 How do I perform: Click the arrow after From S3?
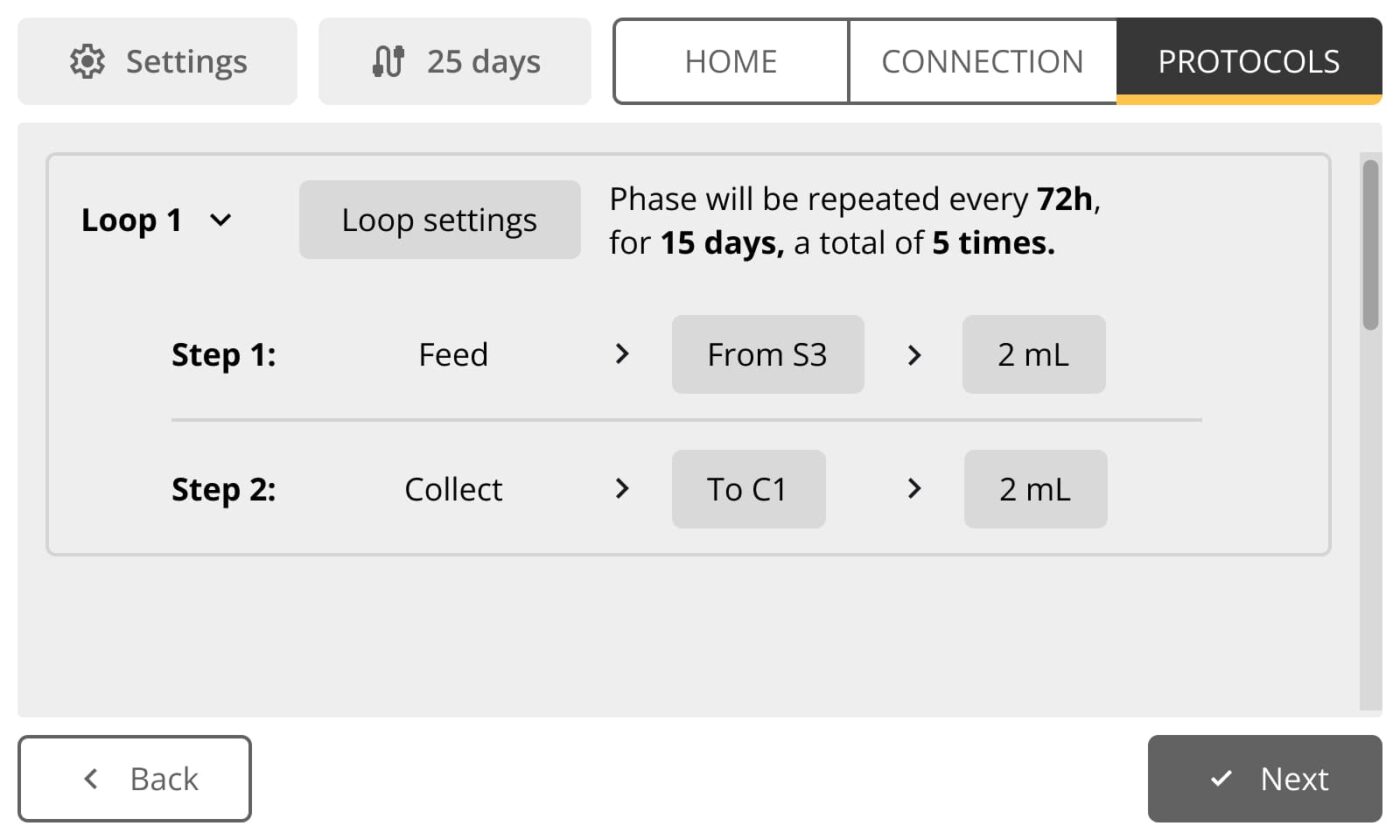point(913,355)
